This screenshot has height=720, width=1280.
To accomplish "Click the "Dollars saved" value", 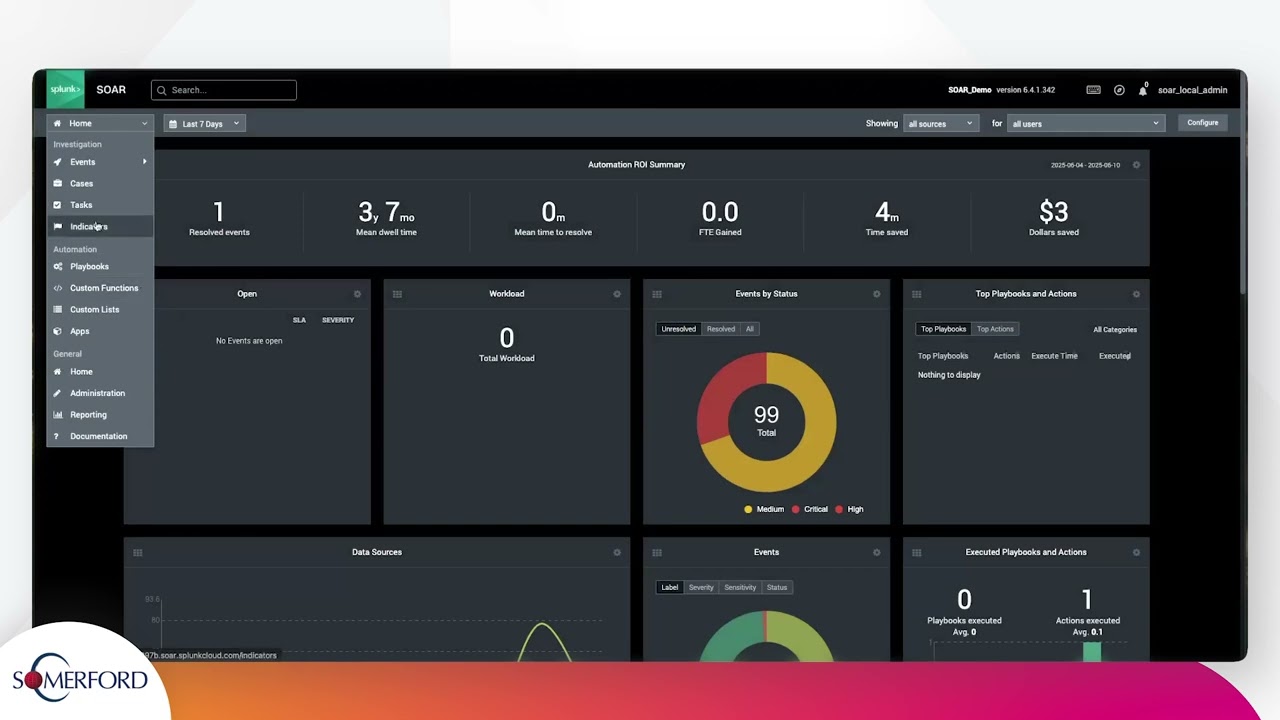I will [x=1053, y=212].
